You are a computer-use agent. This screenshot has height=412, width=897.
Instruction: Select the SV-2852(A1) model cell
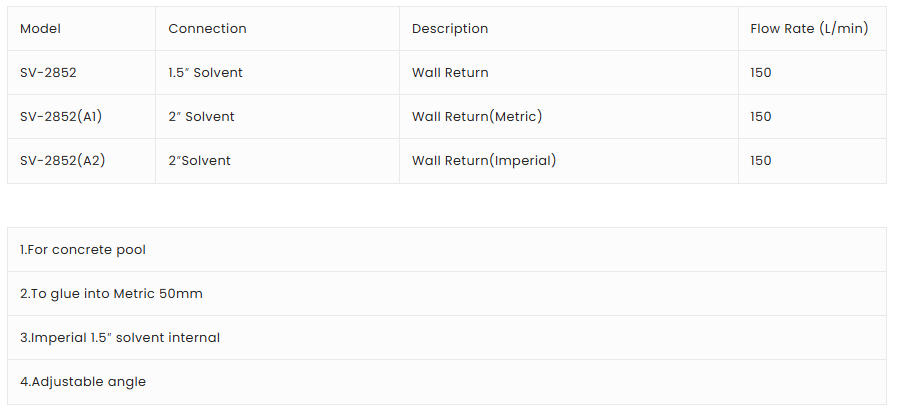pos(61,117)
